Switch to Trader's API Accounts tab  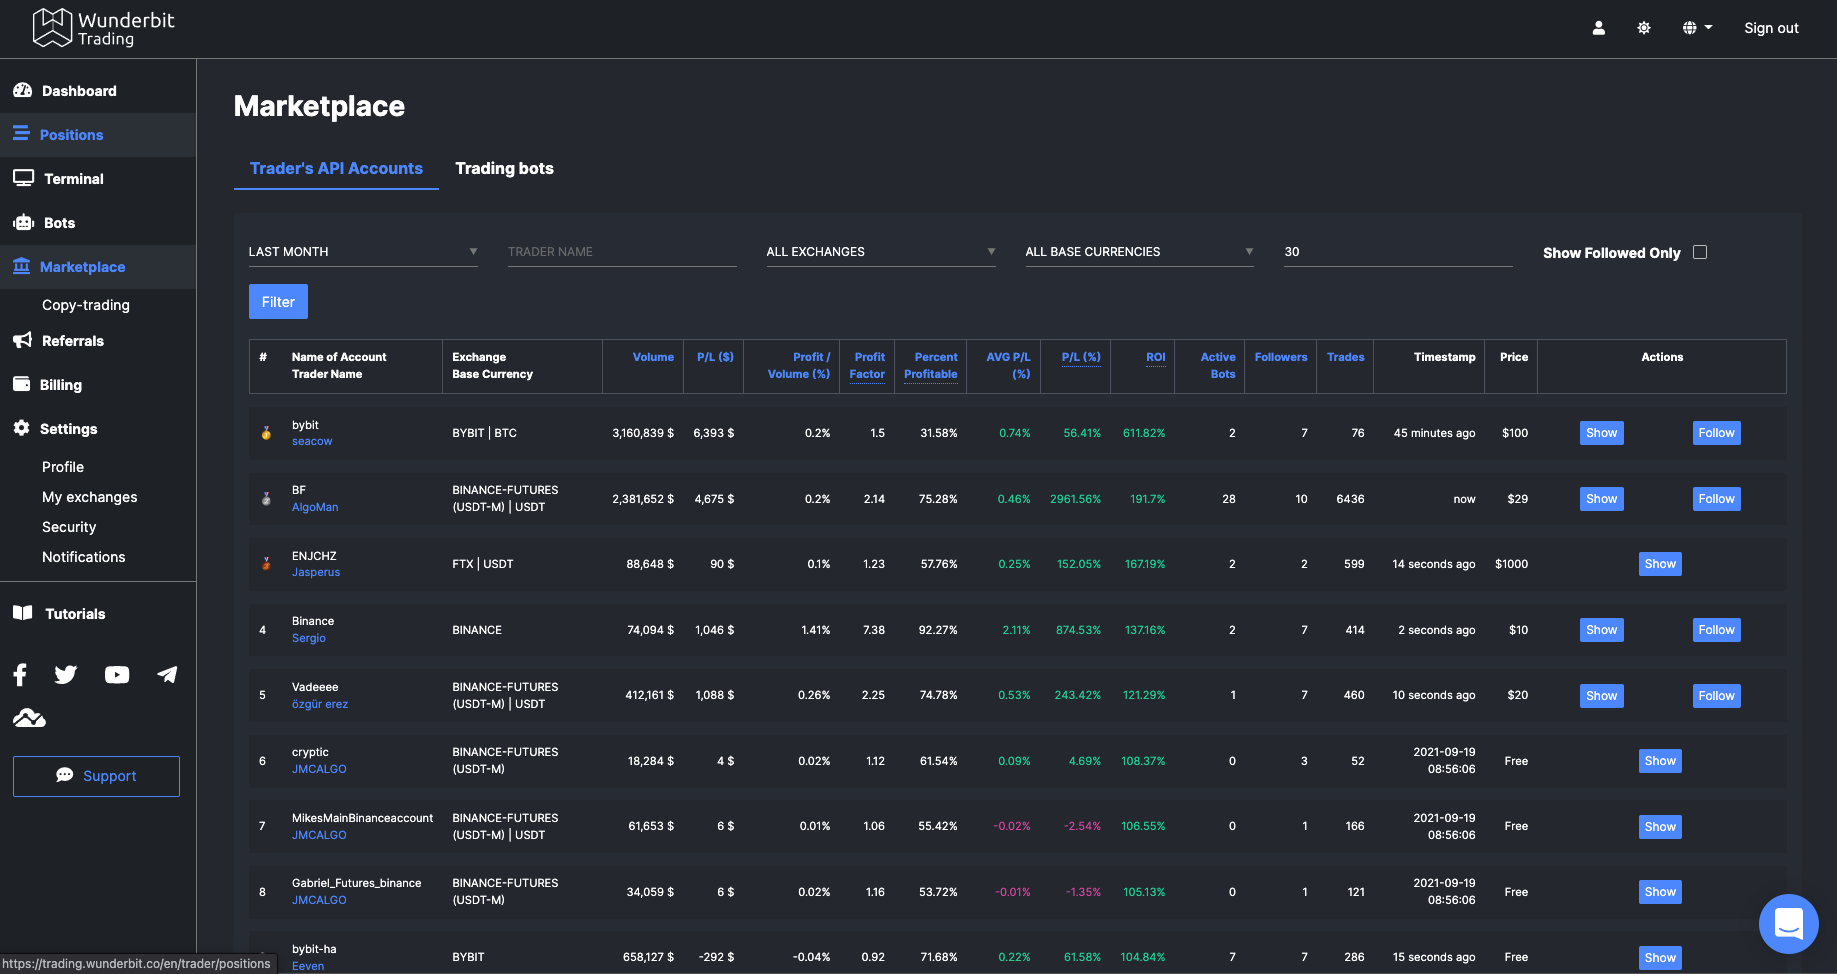click(x=336, y=168)
